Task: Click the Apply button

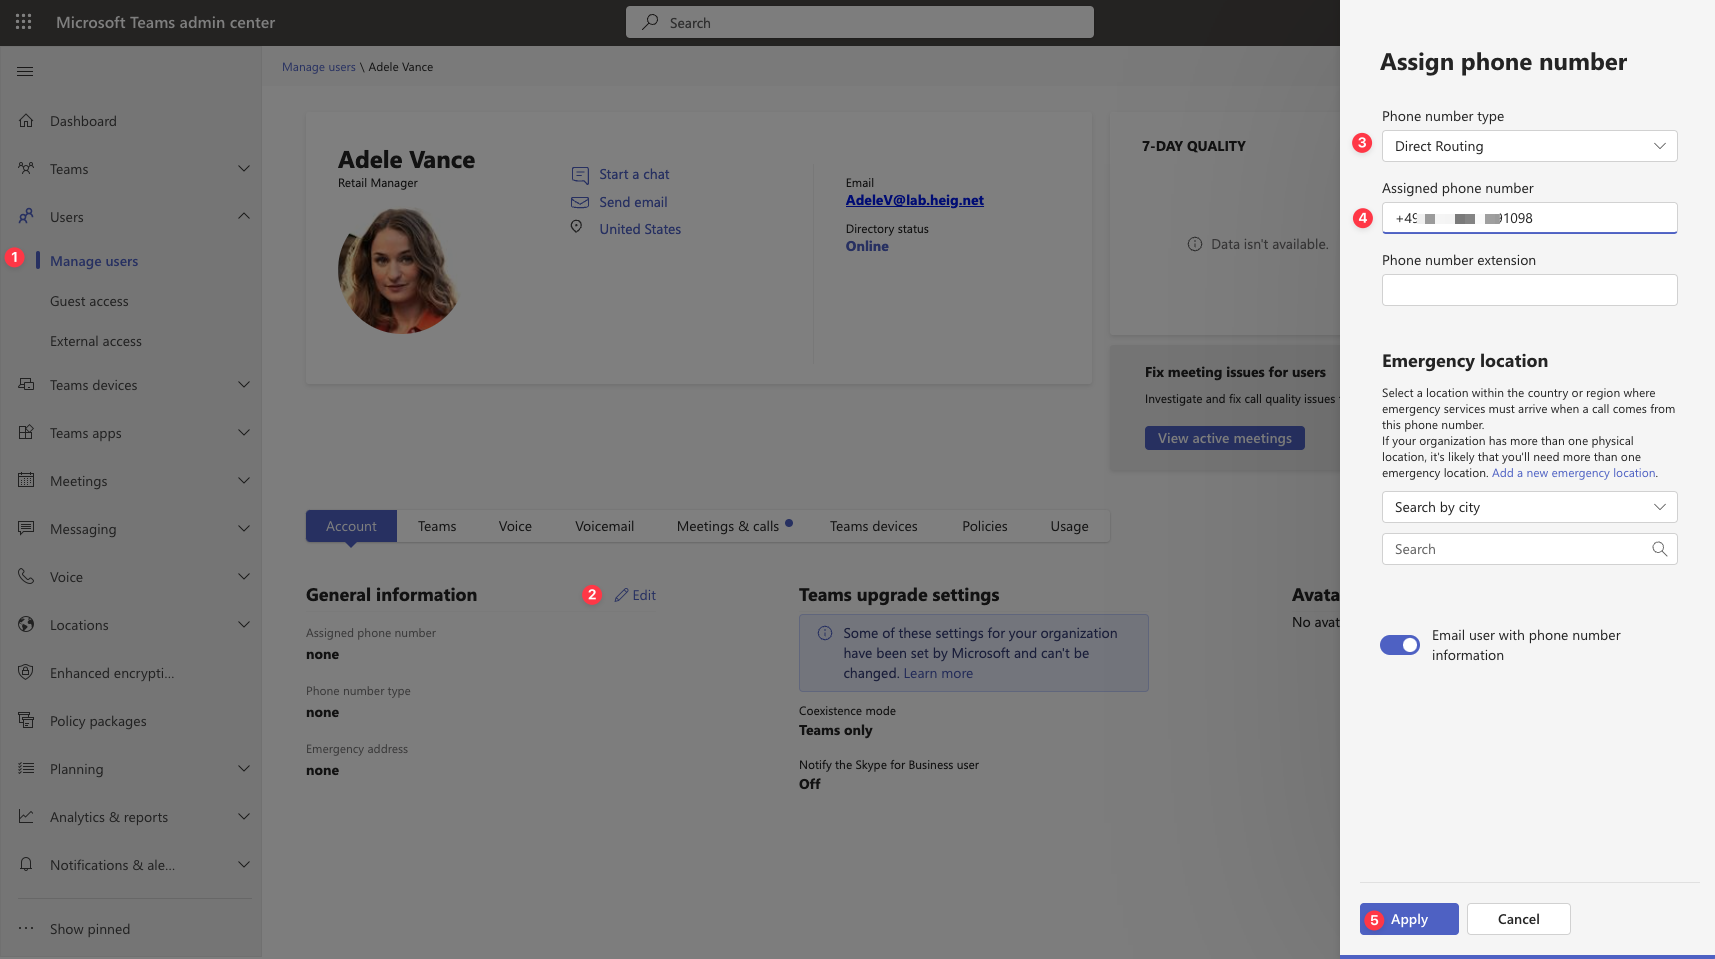Action: click(x=1409, y=919)
